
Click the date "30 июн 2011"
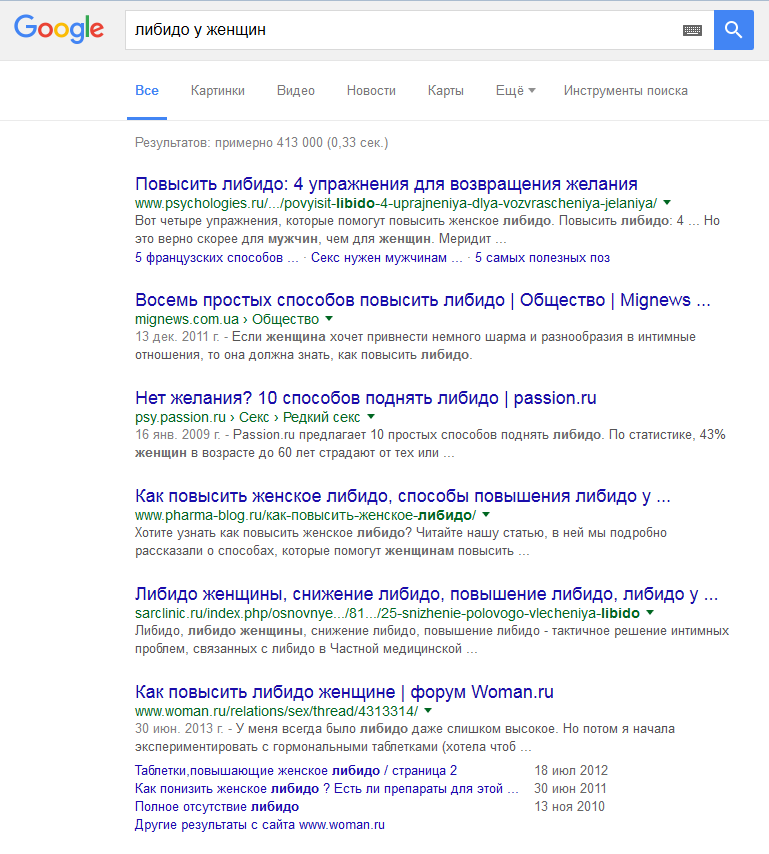coord(570,789)
